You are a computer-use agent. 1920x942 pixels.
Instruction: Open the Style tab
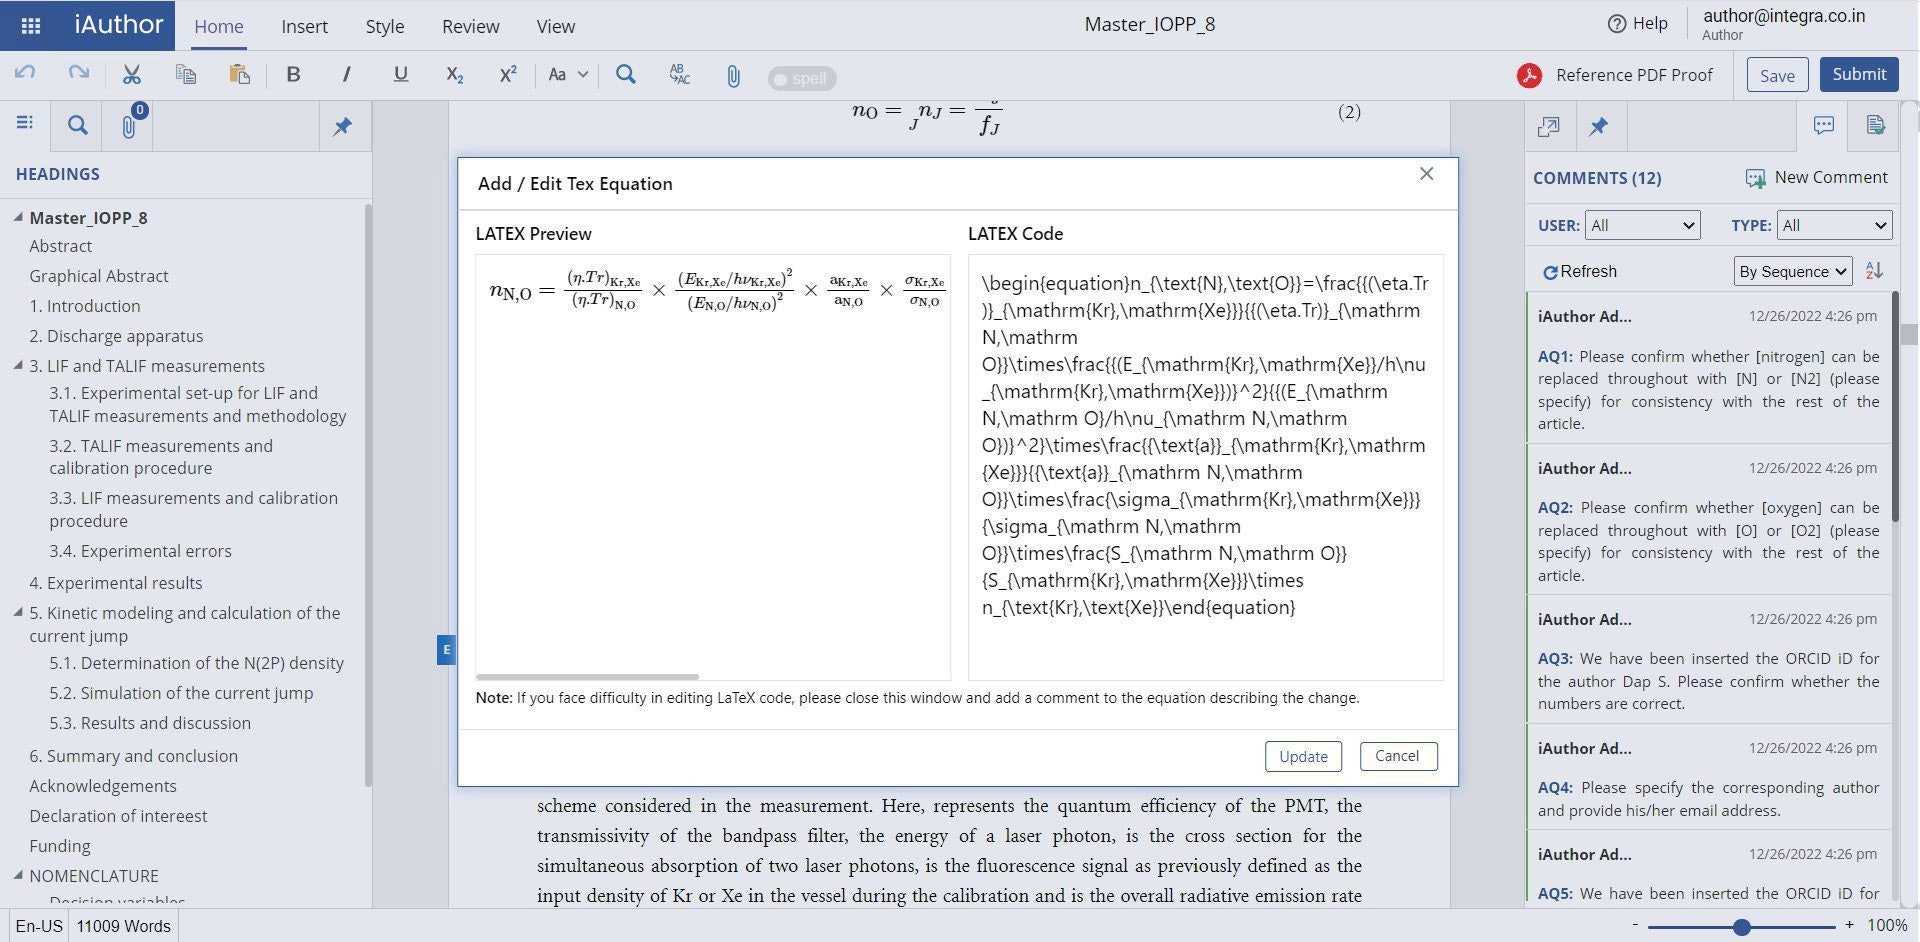pos(385,27)
